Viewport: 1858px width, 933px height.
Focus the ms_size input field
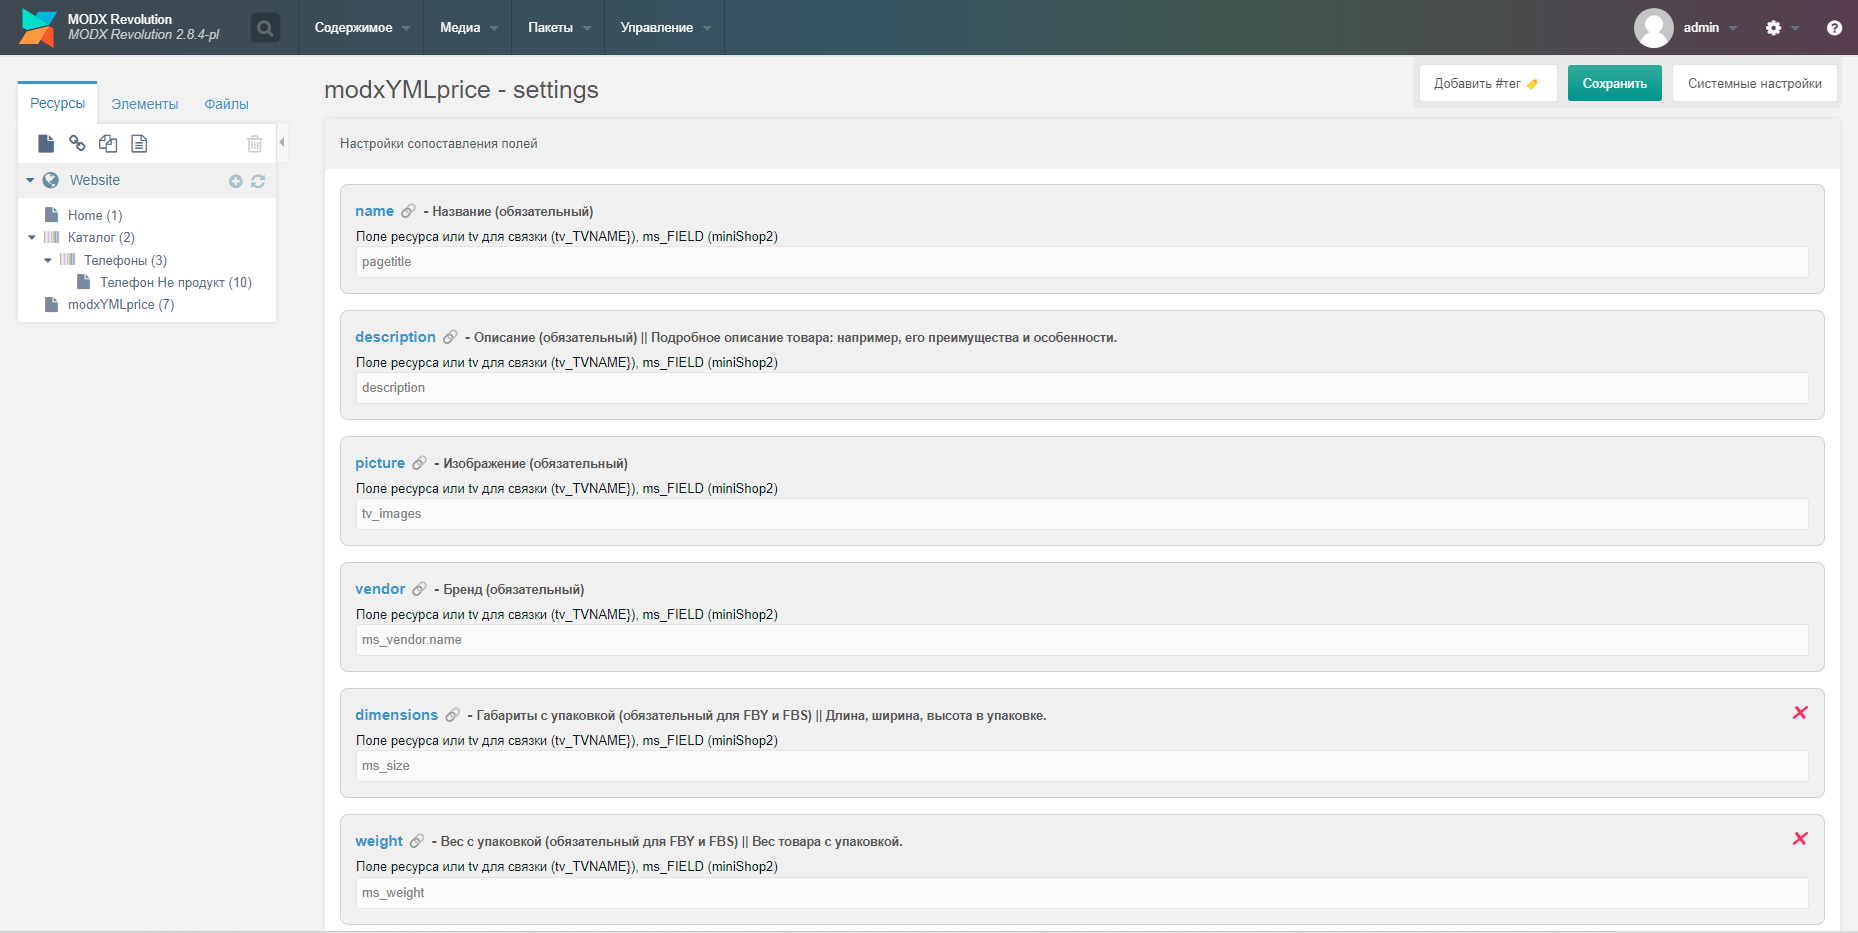(1082, 766)
